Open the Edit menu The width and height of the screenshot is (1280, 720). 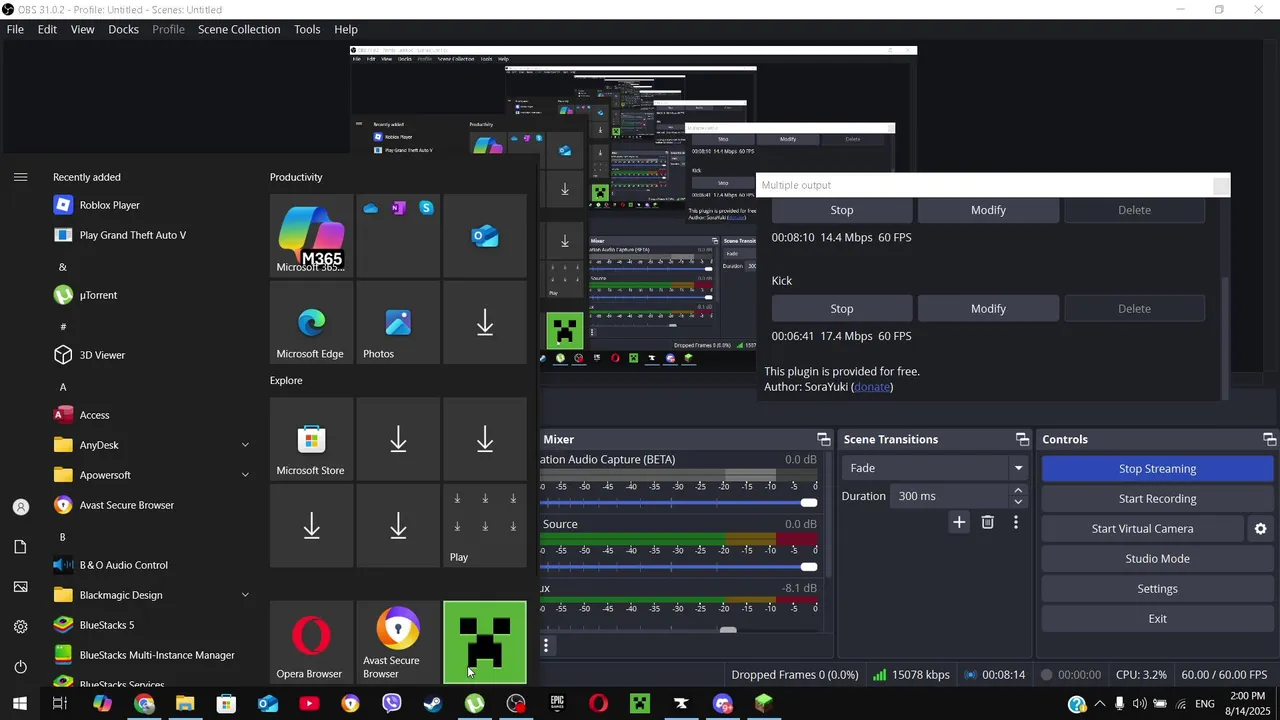click(x=47, y=29)
